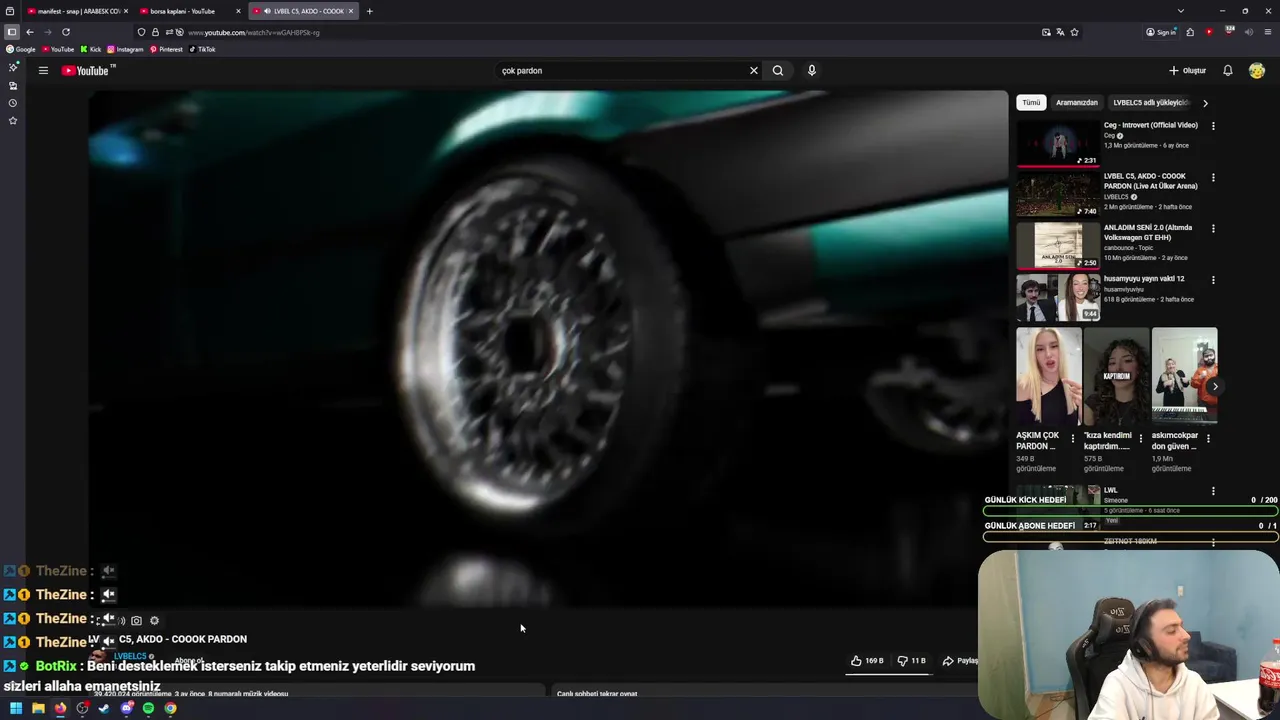Viewport: 1280px width, 720px height.
Task: Bookmark this page with star icon
Action: 1074,32
